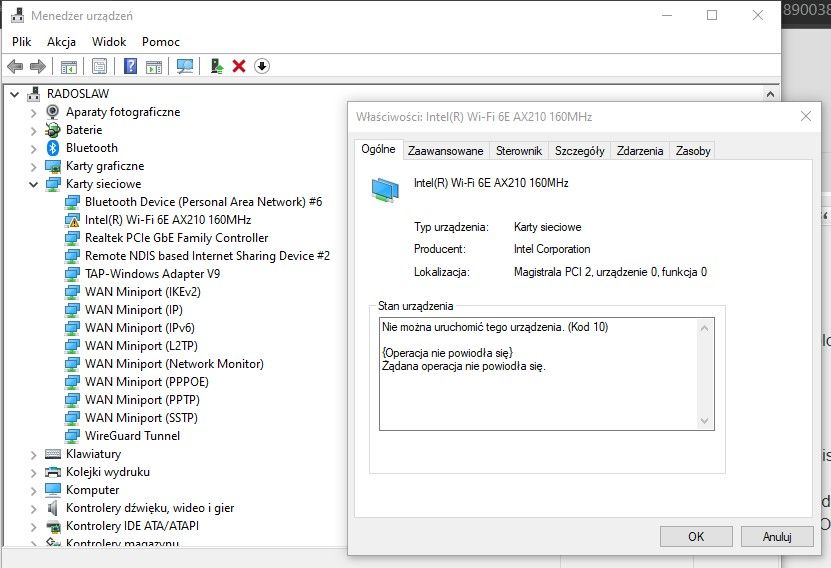Open Properties via the toolbar sheet icon
This screenshot has height=568, width=831.
tap(99, 66)
